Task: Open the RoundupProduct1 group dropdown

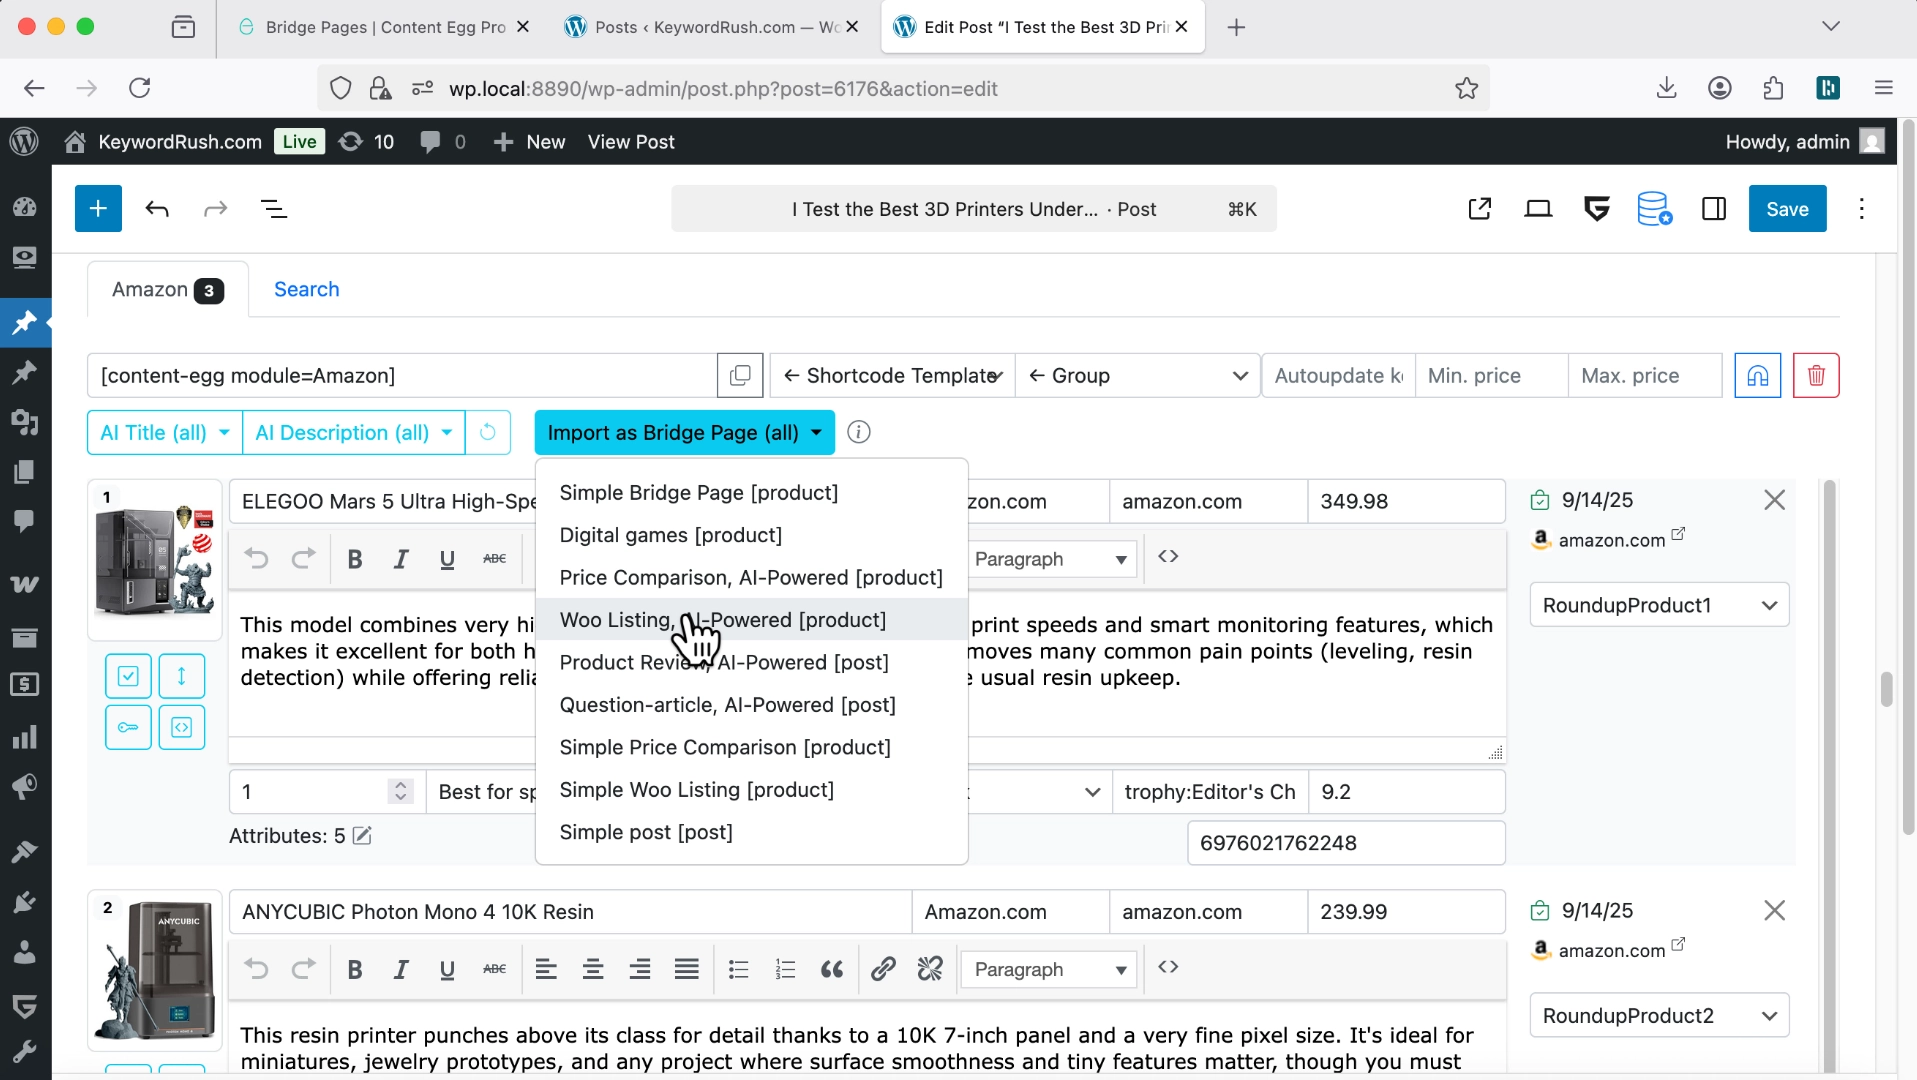Action: pyautogui.click(x=1659, y=606)
